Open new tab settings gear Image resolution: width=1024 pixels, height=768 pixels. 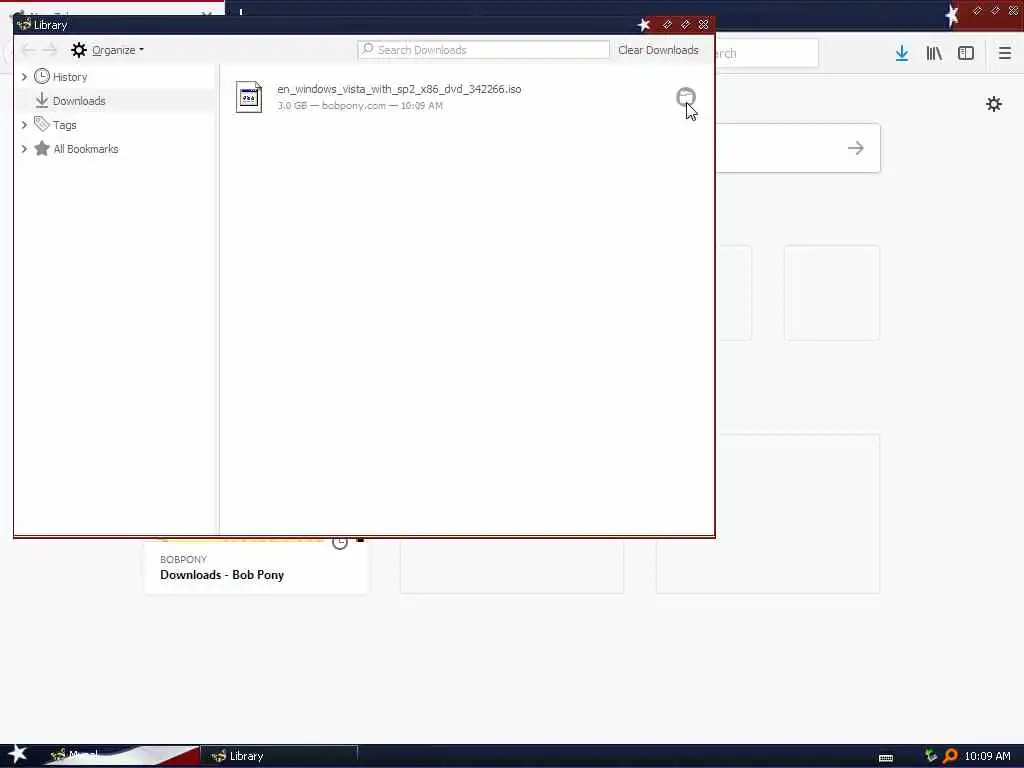[994, 104]
